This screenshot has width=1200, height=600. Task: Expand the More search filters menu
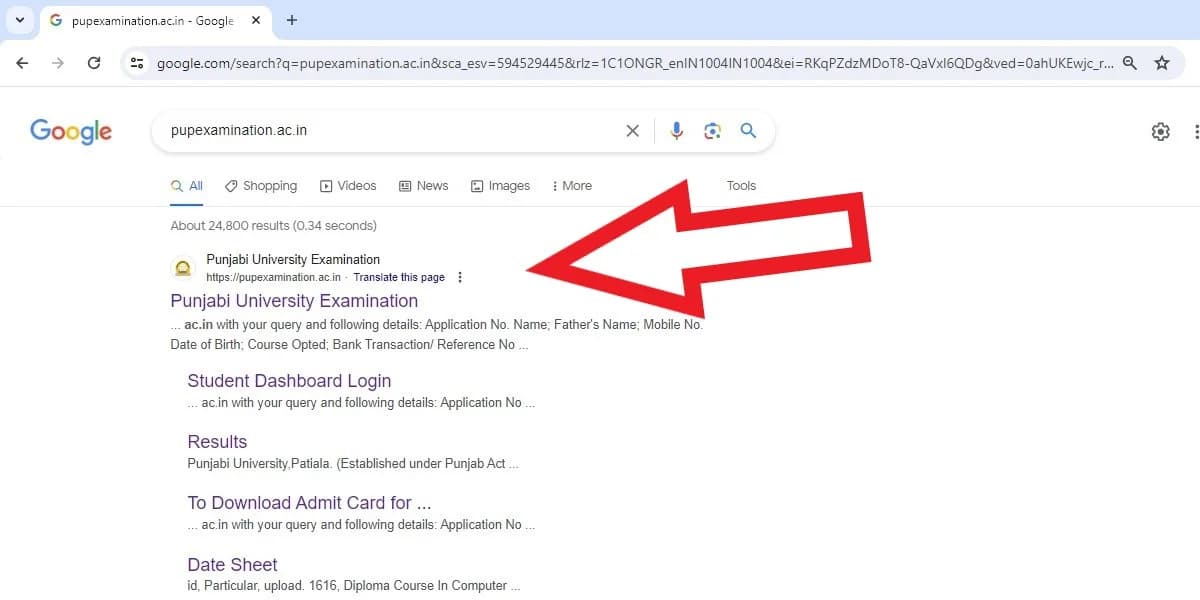(572, 186)
